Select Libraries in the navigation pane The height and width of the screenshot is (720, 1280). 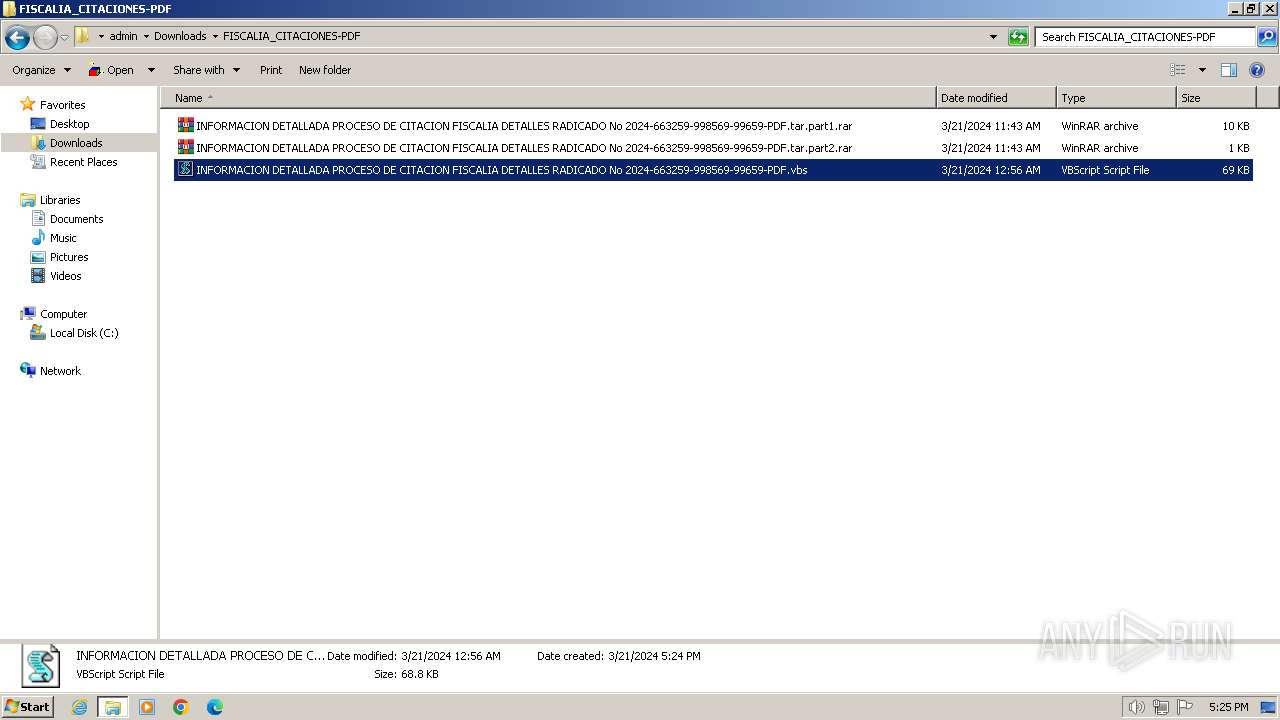[x=60, y=200]
